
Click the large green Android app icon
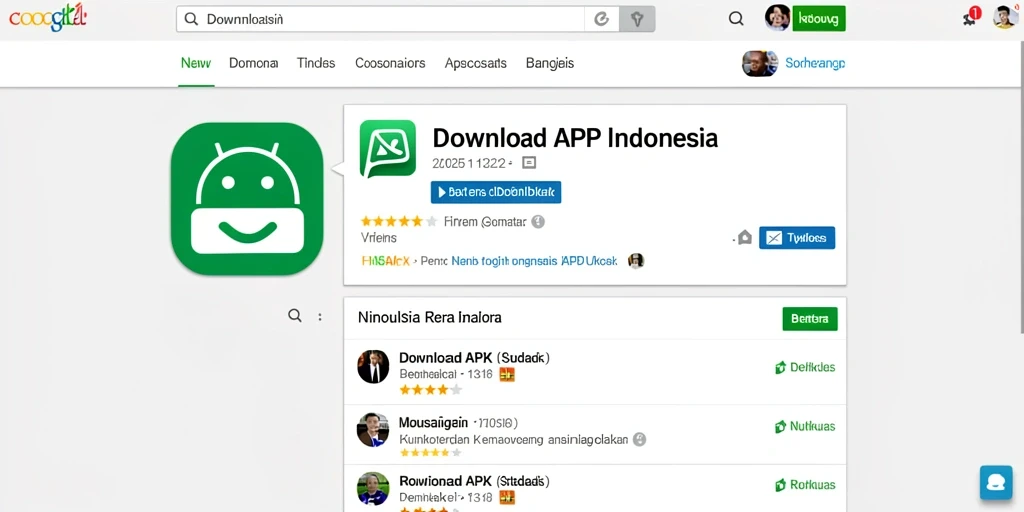pos(247,199)
